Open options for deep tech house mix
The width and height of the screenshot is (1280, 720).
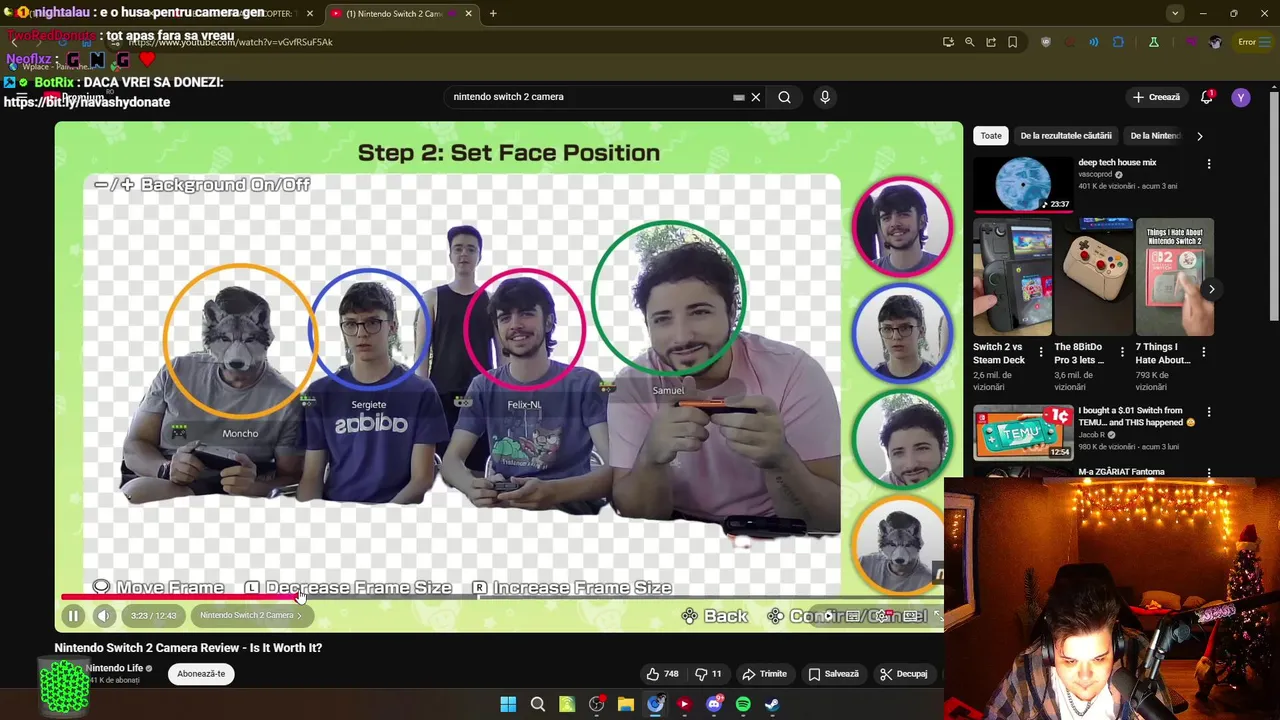(1209, 164)
